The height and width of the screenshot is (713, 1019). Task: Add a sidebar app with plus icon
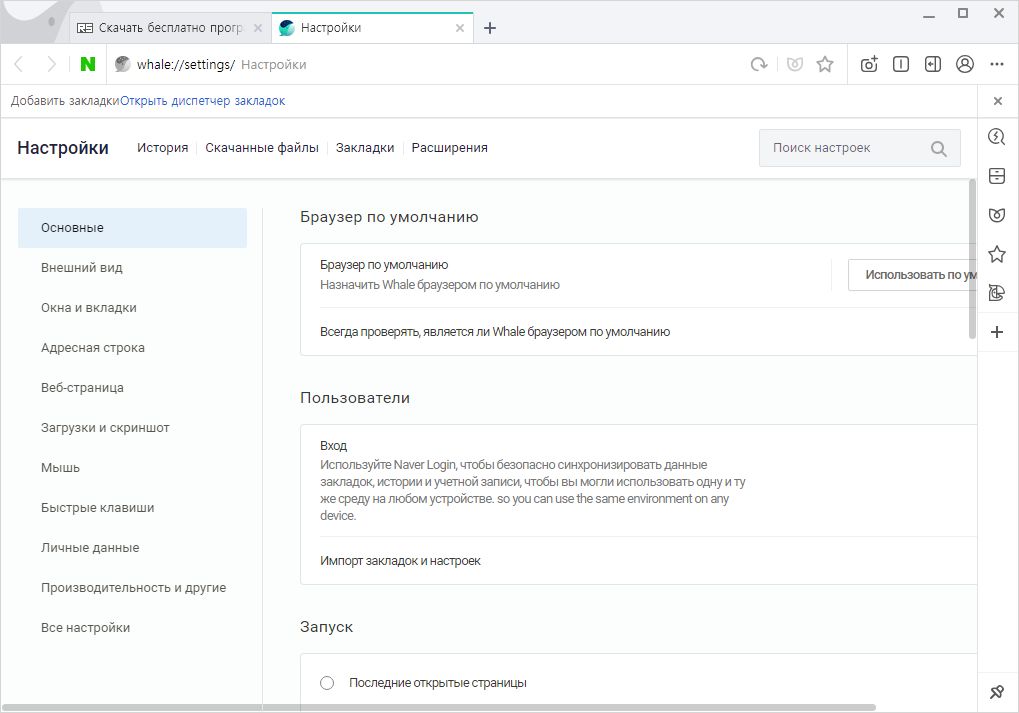pos(997,332)
